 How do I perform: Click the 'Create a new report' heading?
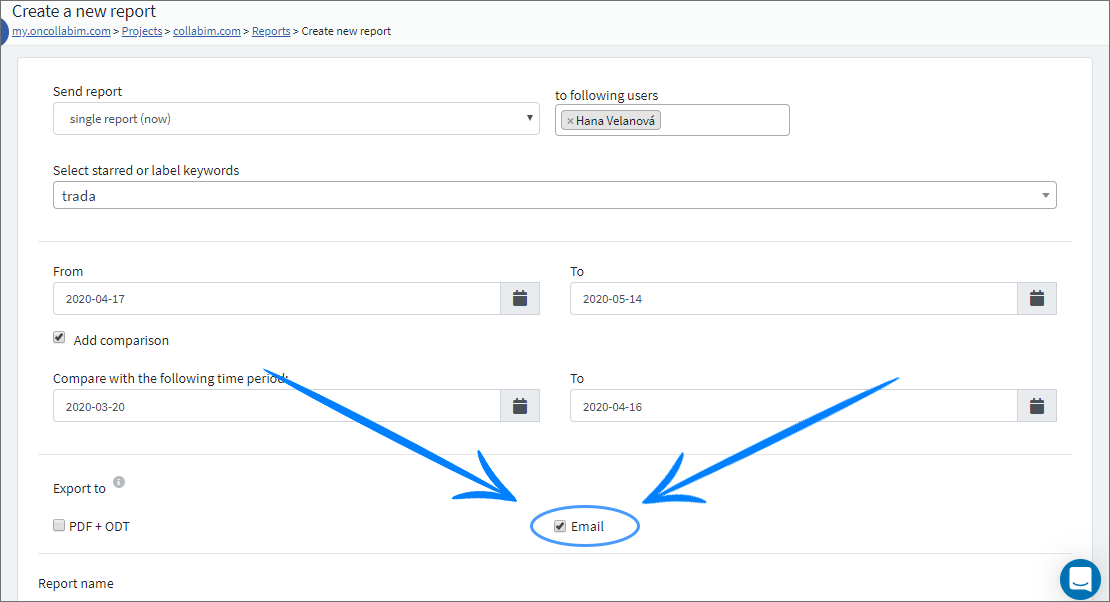pos(84,11)
